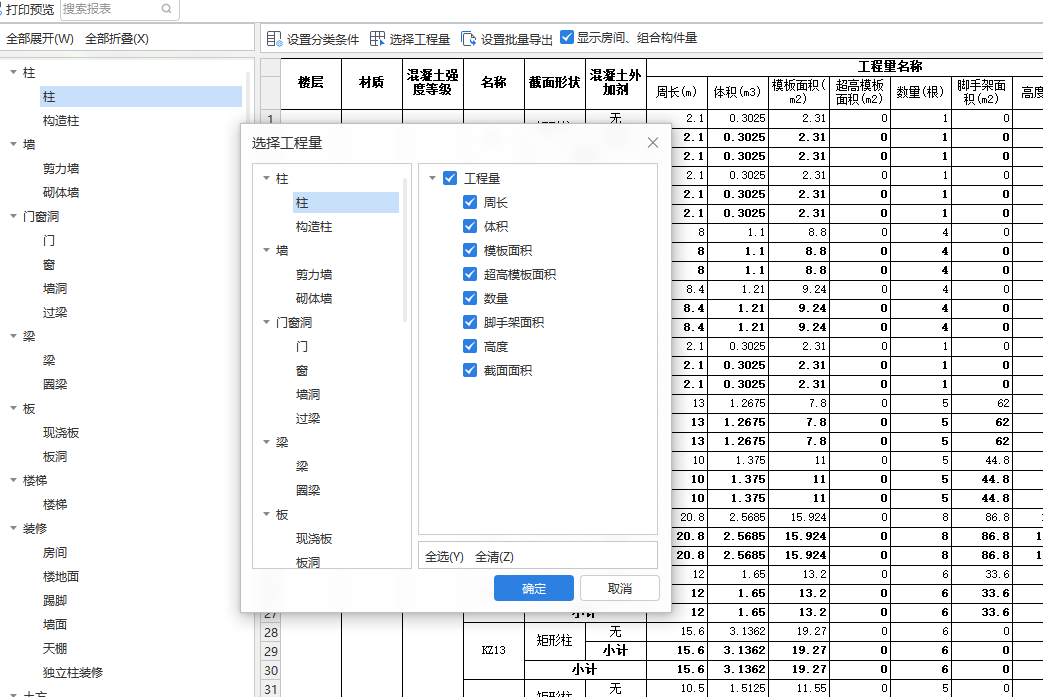Click the 选择工程量 toolbar icon
The height and width of the screenshot is (697, 1043).
pos(377,39)
